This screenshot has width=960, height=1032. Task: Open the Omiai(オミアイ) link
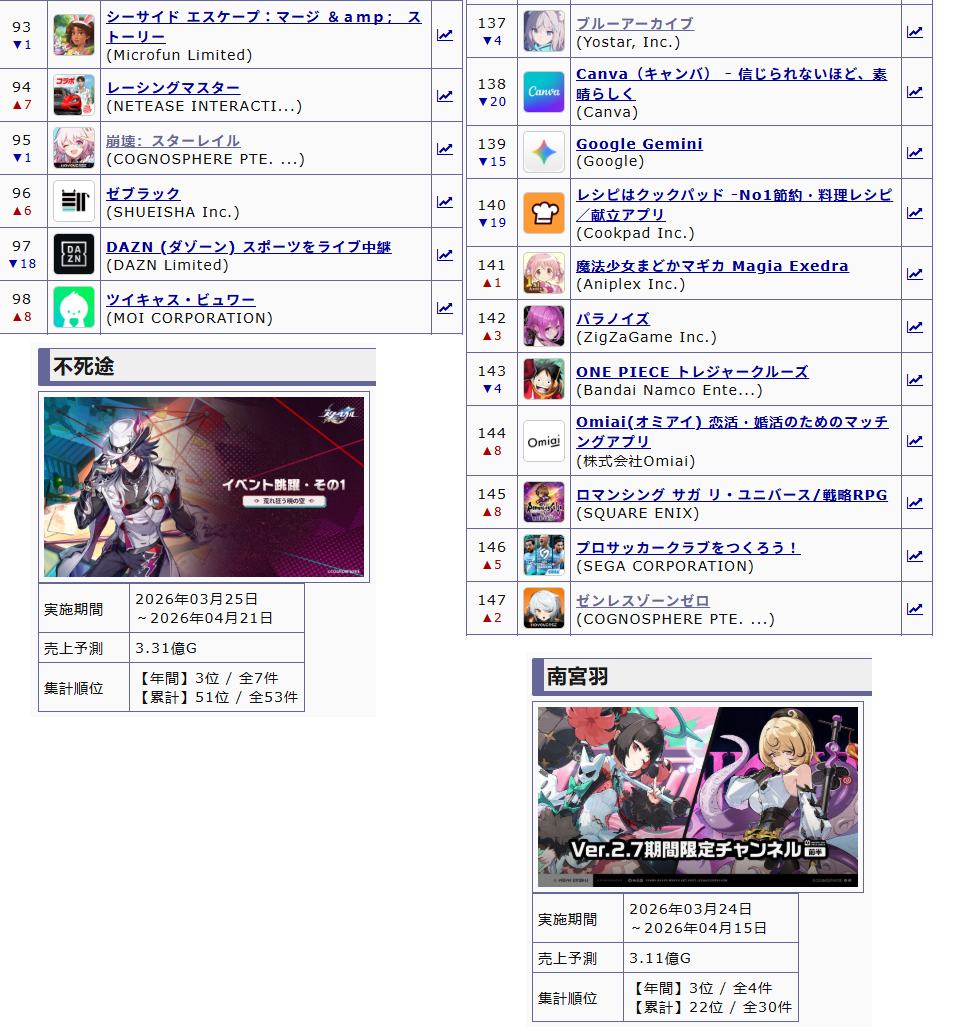click(x=732, y=432)
